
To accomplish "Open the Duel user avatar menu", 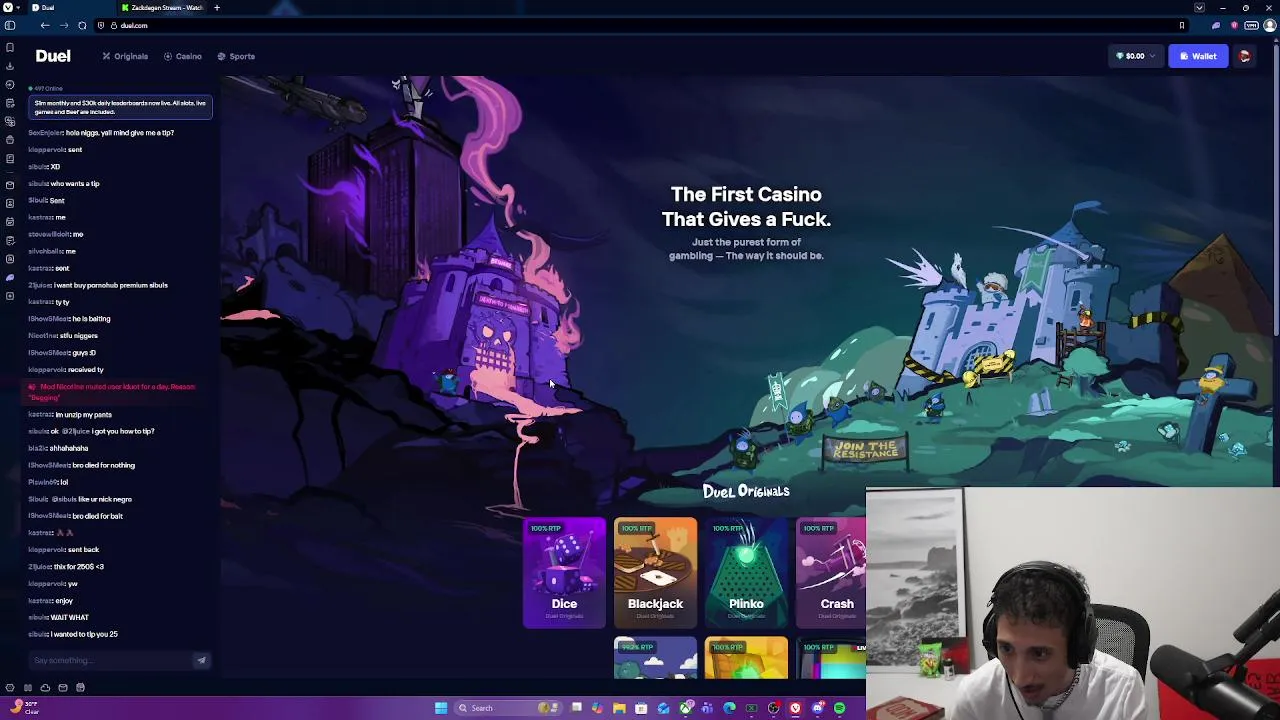I will 1244,56.
